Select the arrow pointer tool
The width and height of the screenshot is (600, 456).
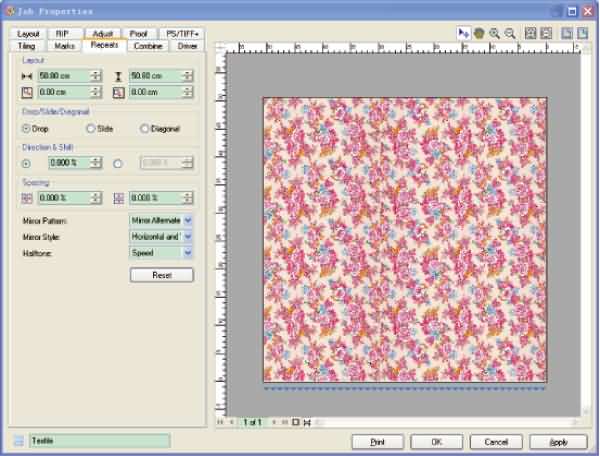(464, 33)
